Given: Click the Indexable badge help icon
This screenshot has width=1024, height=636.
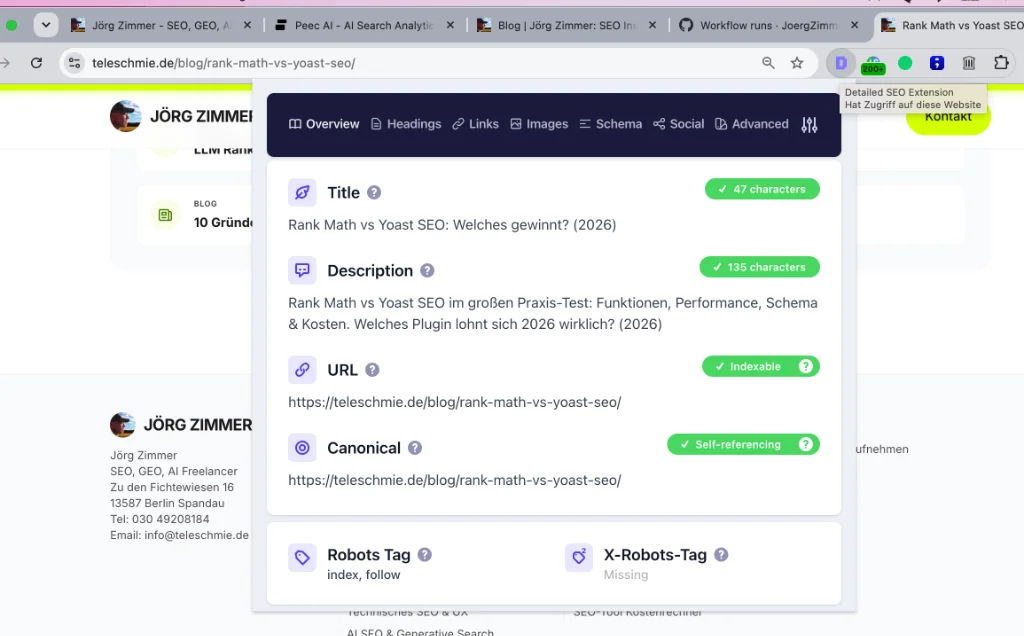Looking at the screenshot, I should (x=806, y=366).
